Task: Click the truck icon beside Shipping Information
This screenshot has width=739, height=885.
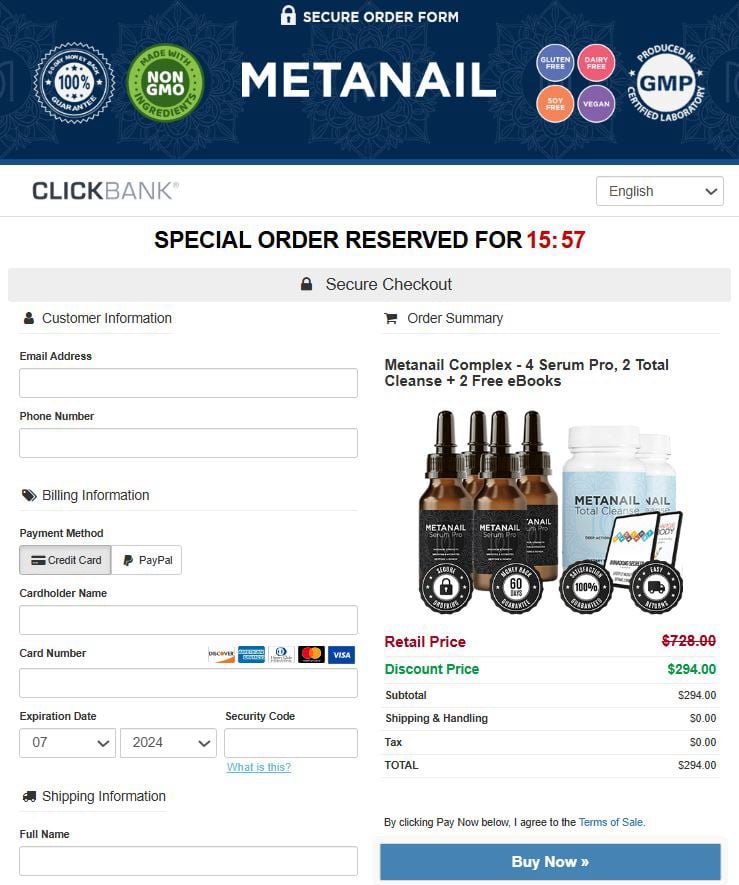Action: click(29, 796)
